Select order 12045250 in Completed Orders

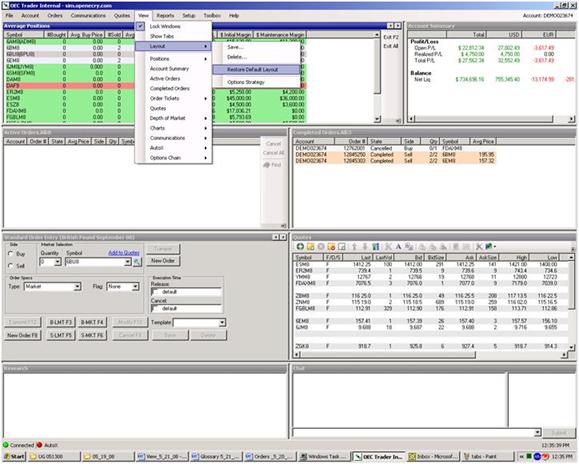(x=394, y=155)
